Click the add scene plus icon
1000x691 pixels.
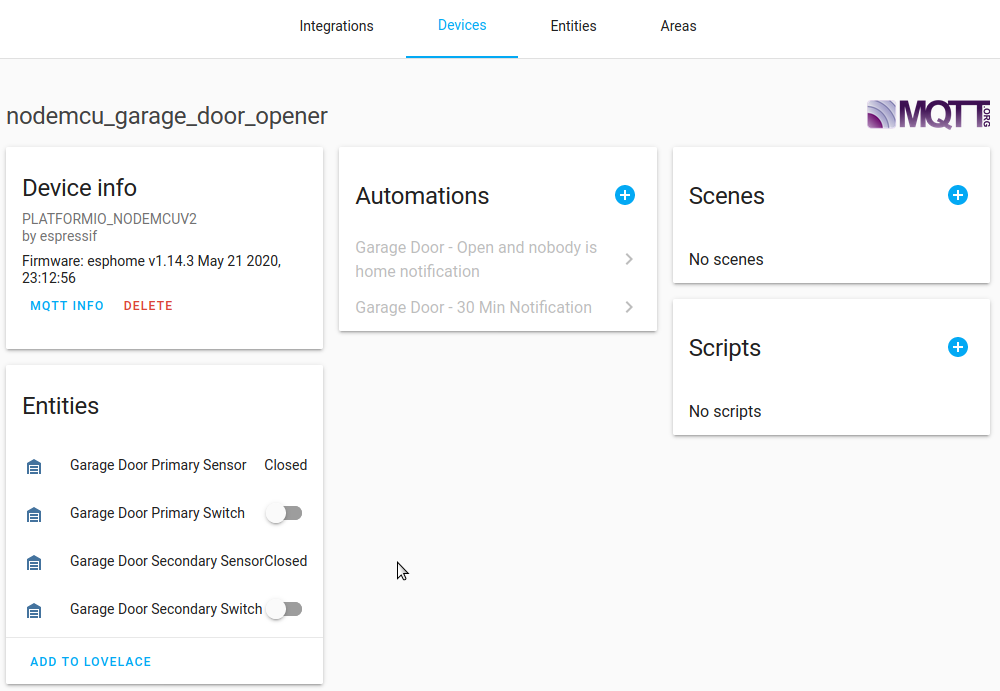pos(958,195)
